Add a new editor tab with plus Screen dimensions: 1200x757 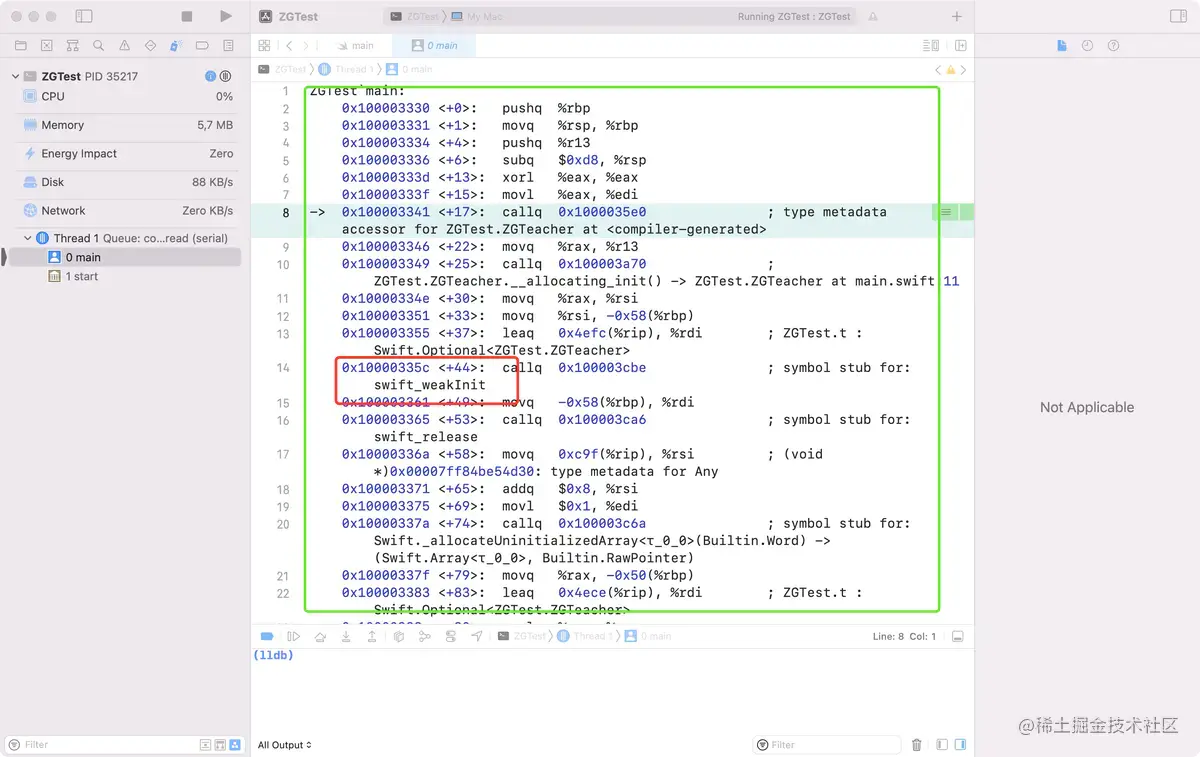[957, 17]
